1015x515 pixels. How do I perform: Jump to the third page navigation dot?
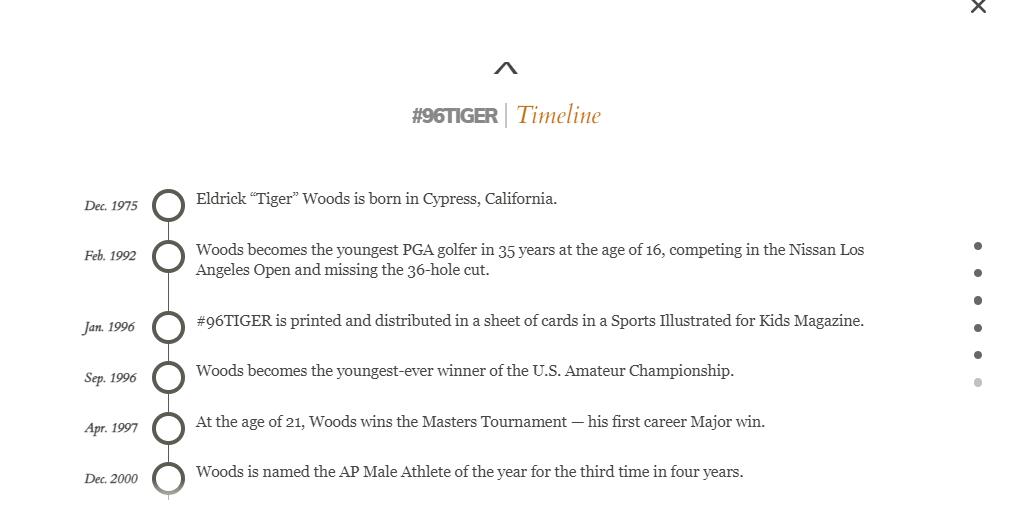click(x=978, y=300)
